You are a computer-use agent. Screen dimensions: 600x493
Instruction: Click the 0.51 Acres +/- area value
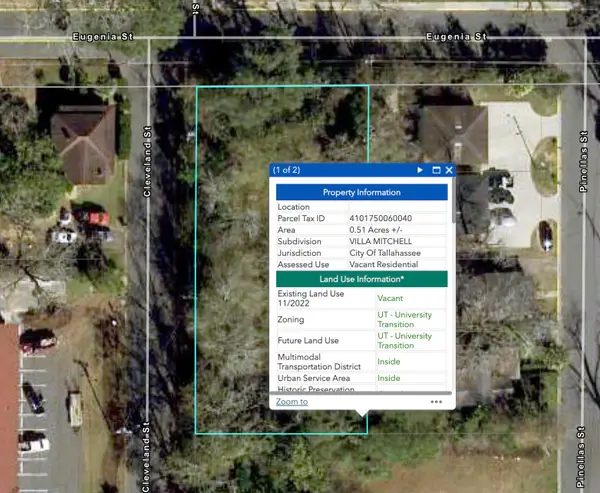(376, 230)
